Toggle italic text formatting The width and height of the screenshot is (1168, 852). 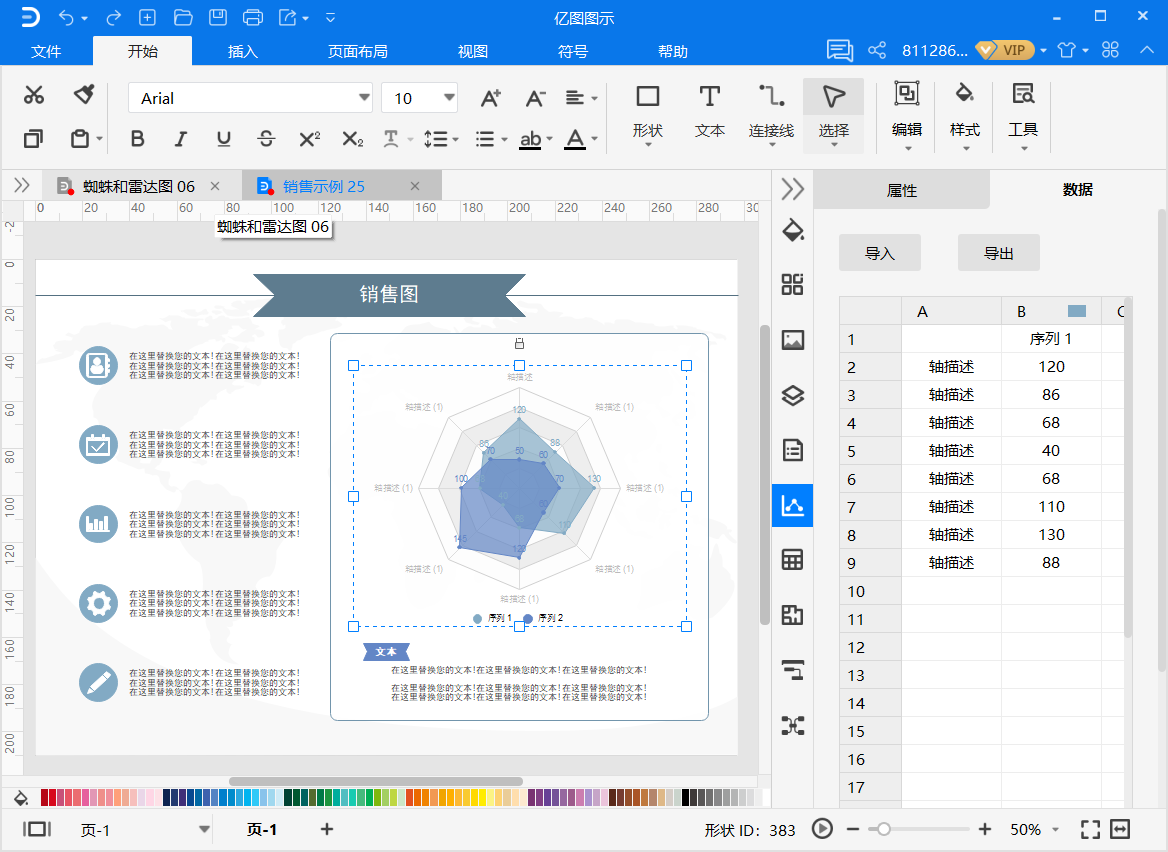pyautogui.click(x=181, y=139)
